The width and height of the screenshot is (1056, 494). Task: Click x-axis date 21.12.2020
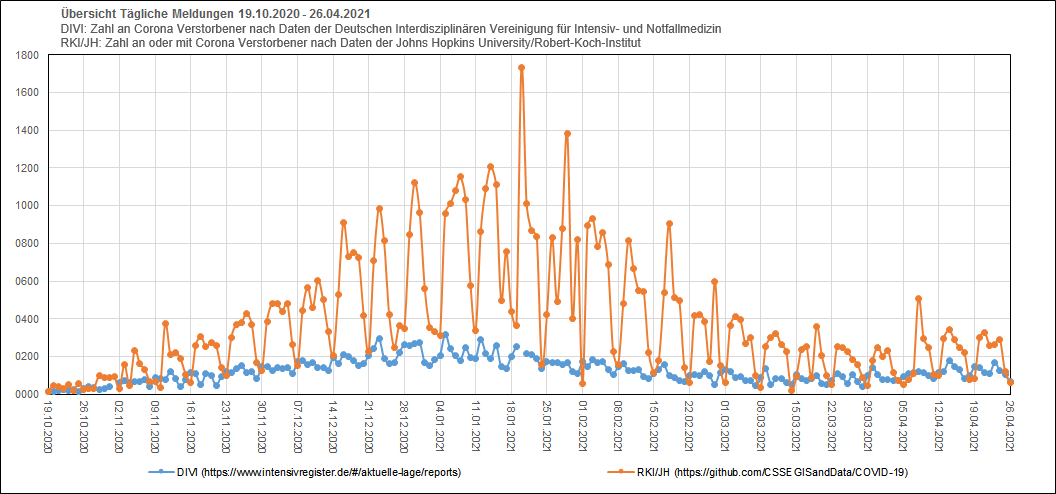[370, 427]
